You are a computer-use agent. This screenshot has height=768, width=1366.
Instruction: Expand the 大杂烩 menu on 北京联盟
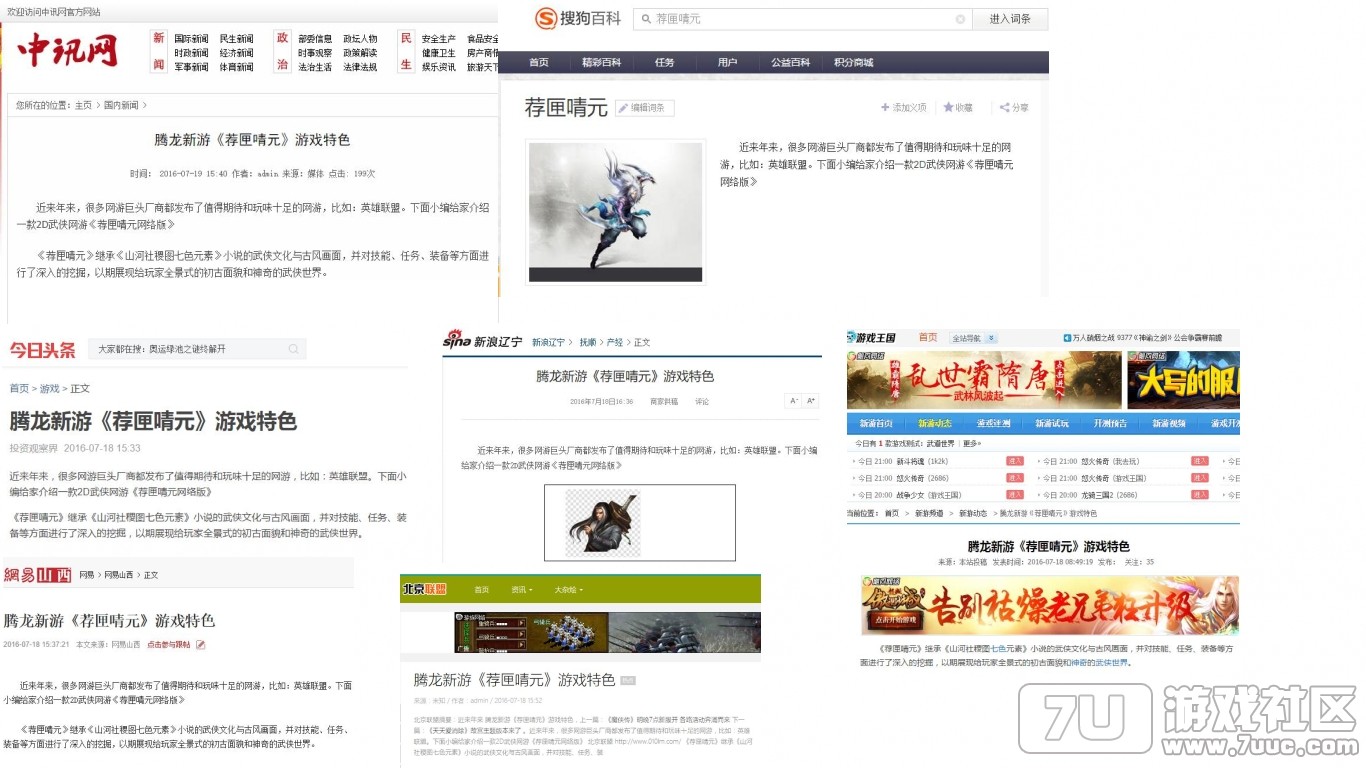tap(568, 589)
